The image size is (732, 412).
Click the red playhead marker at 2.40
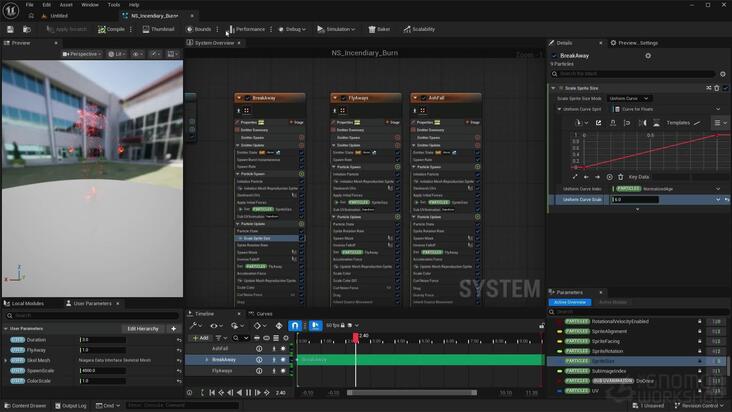tap(356, 337)
